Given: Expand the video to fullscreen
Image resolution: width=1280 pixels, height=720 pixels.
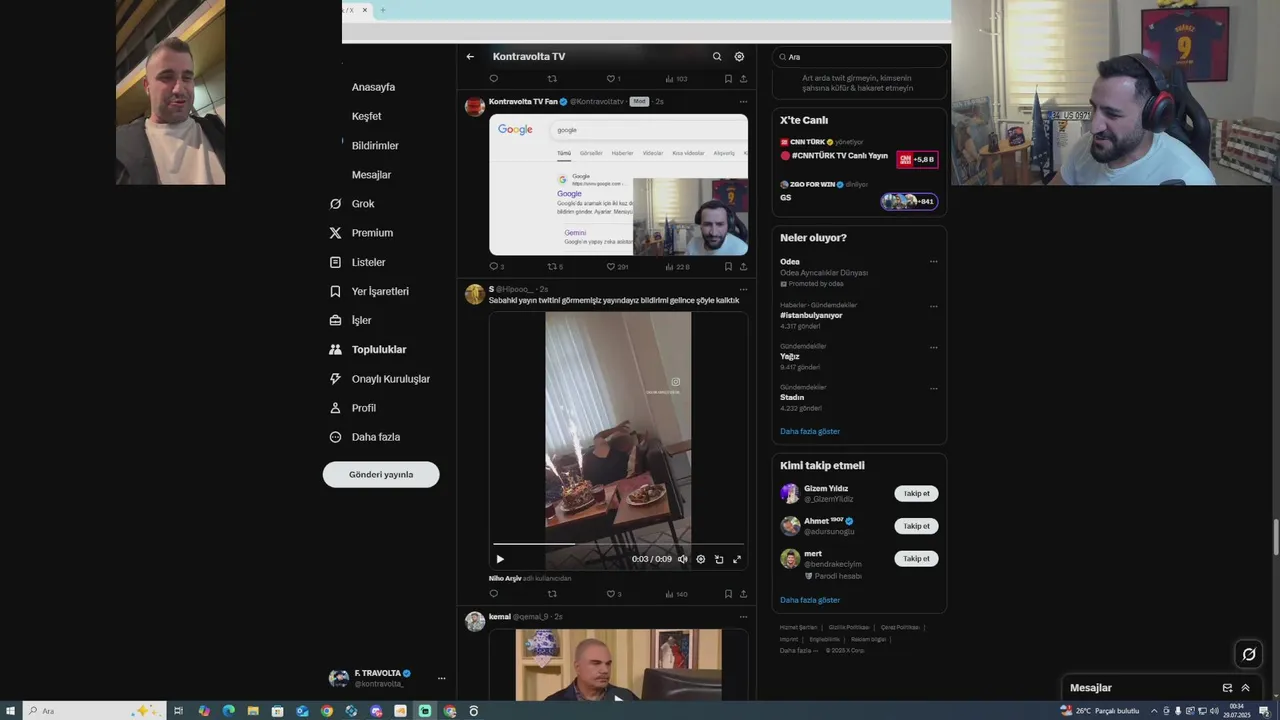Looking at the screenshot, I should coord(737,559).
